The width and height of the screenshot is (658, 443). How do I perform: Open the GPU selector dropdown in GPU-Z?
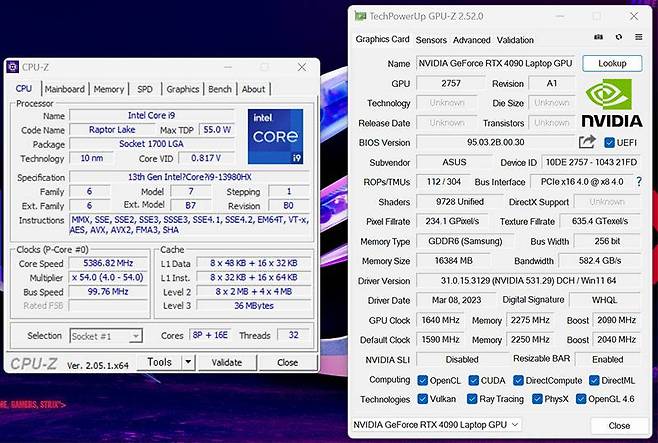pos(436,425)
